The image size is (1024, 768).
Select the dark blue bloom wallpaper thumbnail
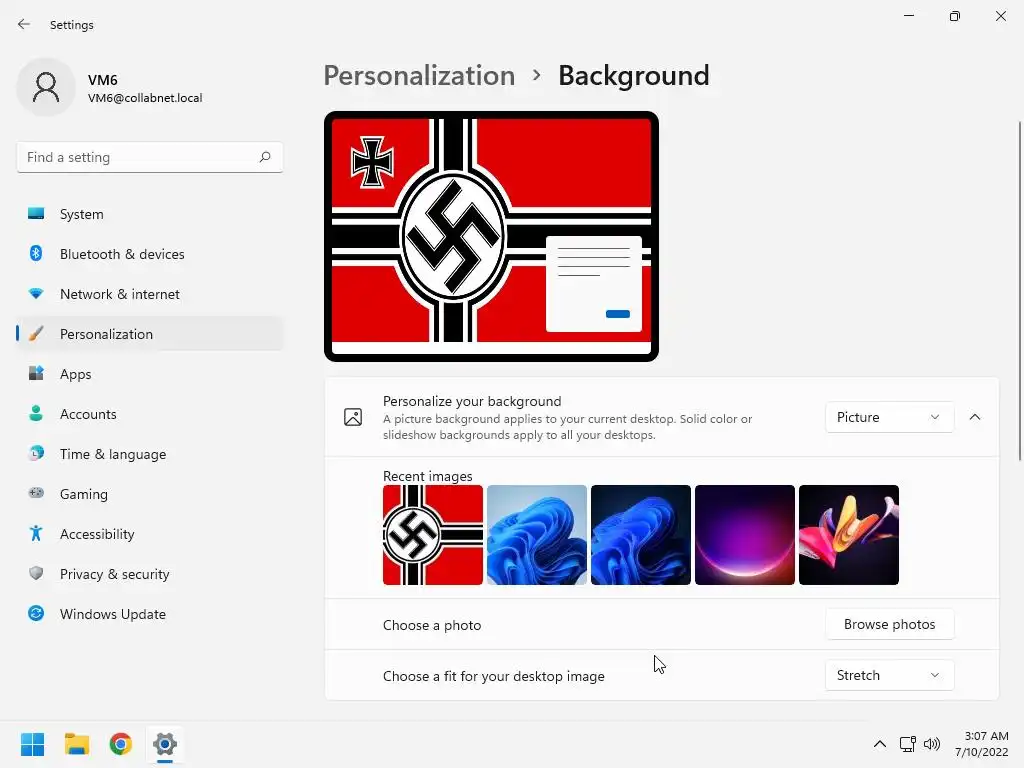point(641,535)
